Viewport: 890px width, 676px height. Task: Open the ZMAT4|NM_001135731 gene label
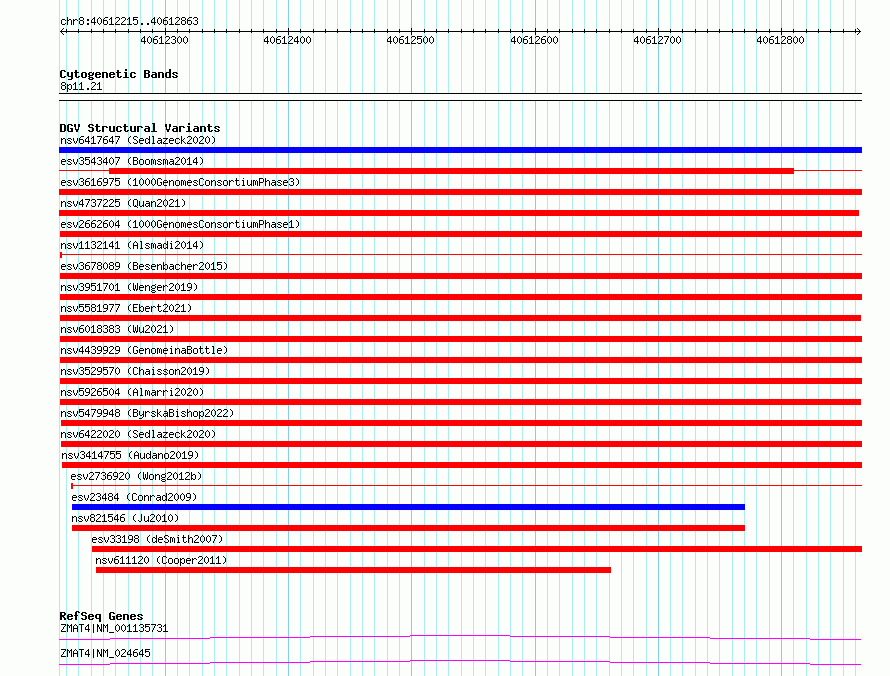coord(114,628)
